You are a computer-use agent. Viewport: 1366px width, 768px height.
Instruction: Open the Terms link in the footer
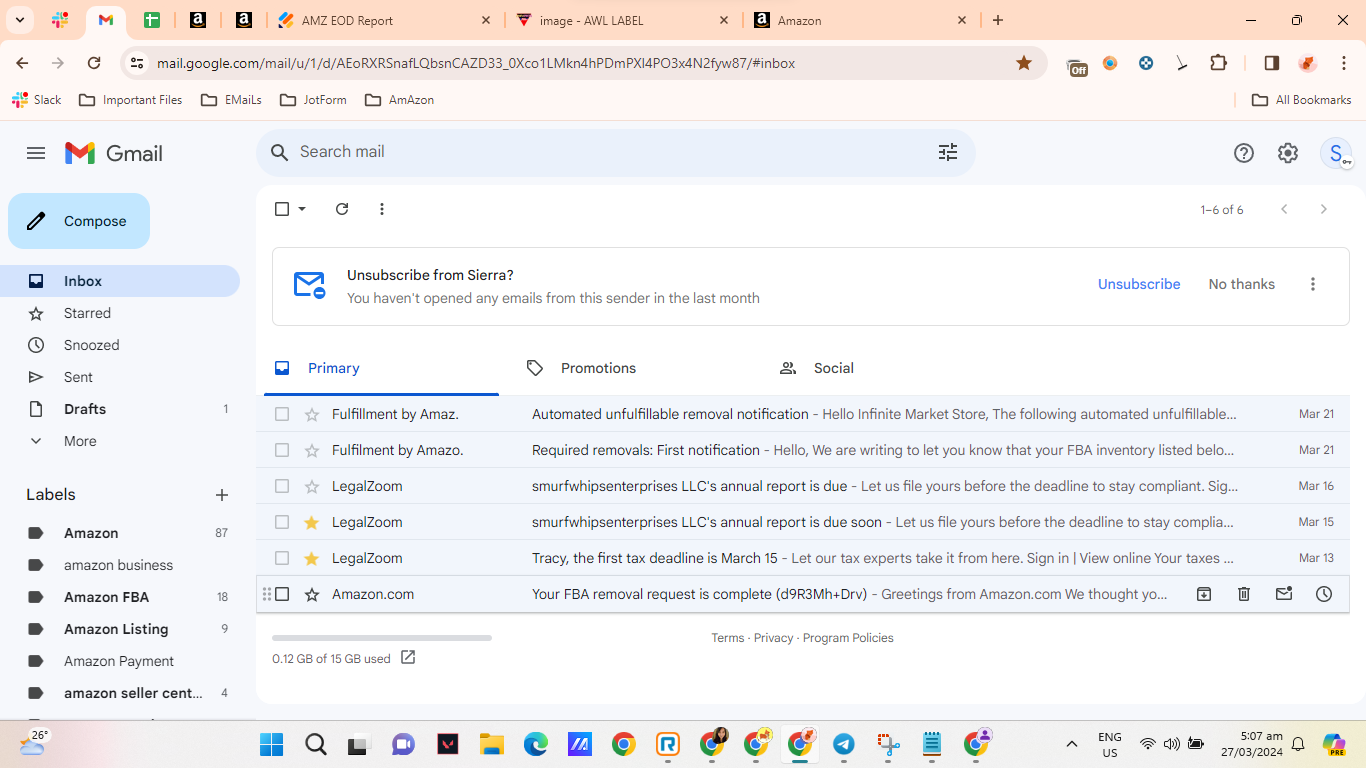coord(728,638)
